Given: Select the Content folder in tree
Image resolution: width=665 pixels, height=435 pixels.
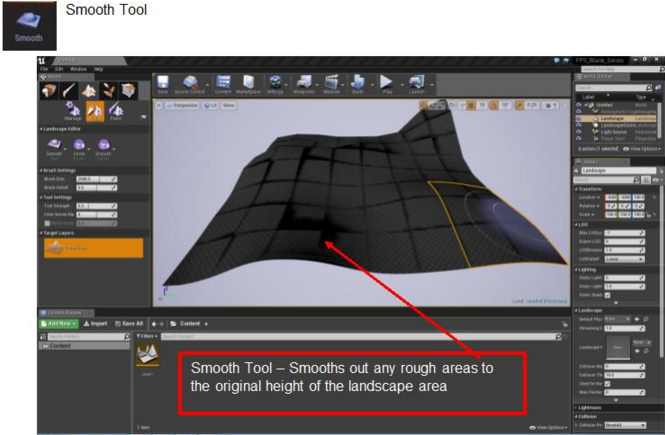Looking at the screenshot, I should tap(84, 346).
